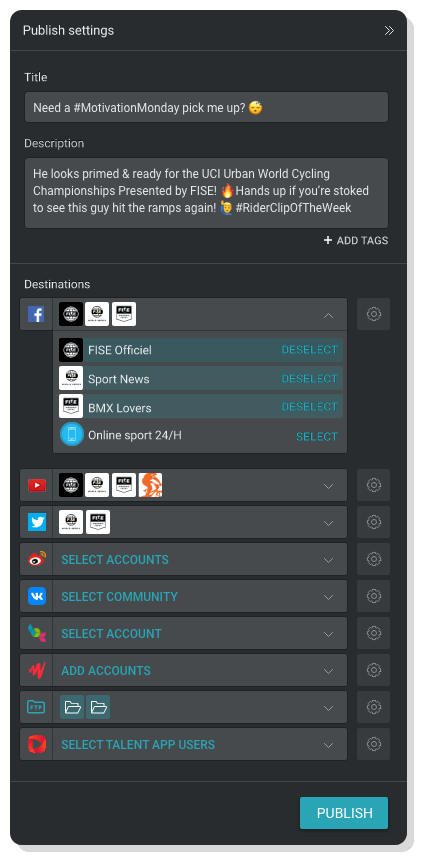Click the second FTP folder icon
423x863 pixels.
[98, 707]
